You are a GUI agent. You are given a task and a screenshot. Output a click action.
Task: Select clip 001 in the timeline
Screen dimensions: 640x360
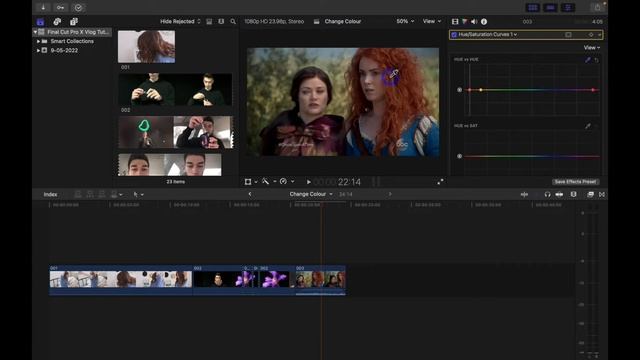121,280
